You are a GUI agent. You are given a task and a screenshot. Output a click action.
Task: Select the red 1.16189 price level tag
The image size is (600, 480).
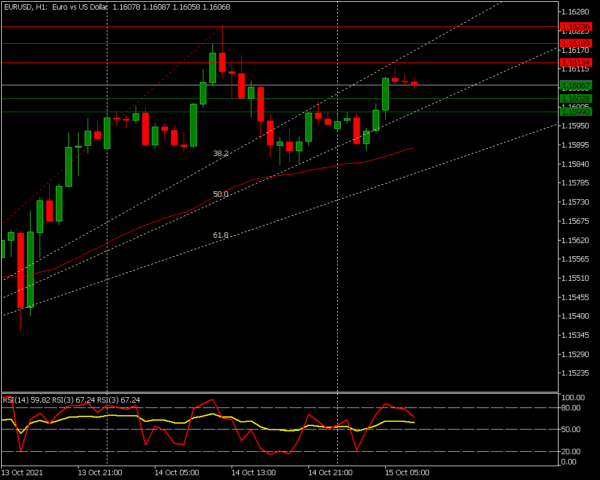pyautogui.click(x=576, y=44)
